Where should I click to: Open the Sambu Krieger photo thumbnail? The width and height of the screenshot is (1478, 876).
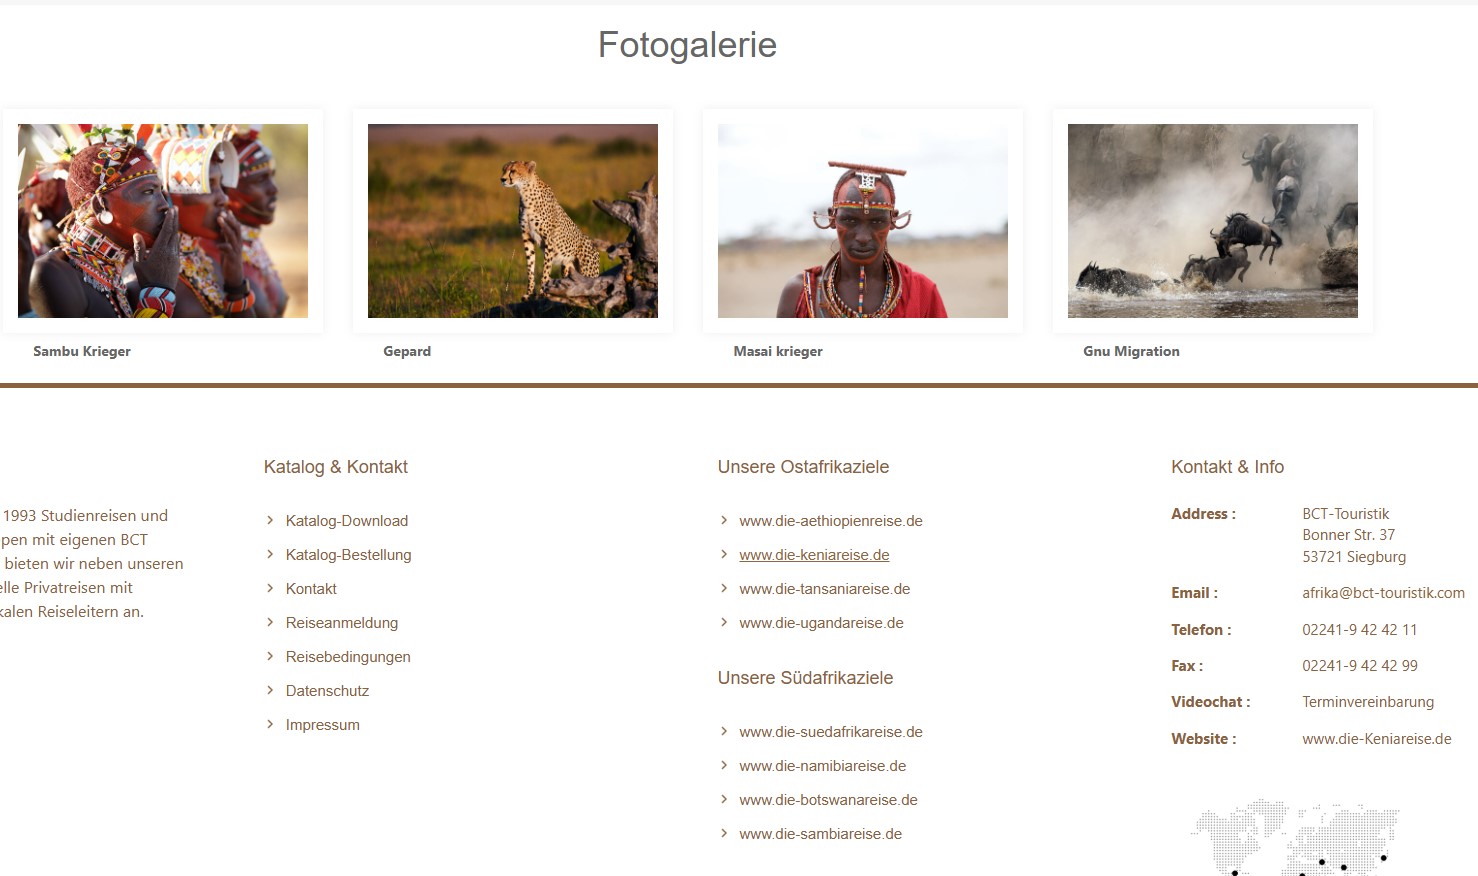pos(163,221)
